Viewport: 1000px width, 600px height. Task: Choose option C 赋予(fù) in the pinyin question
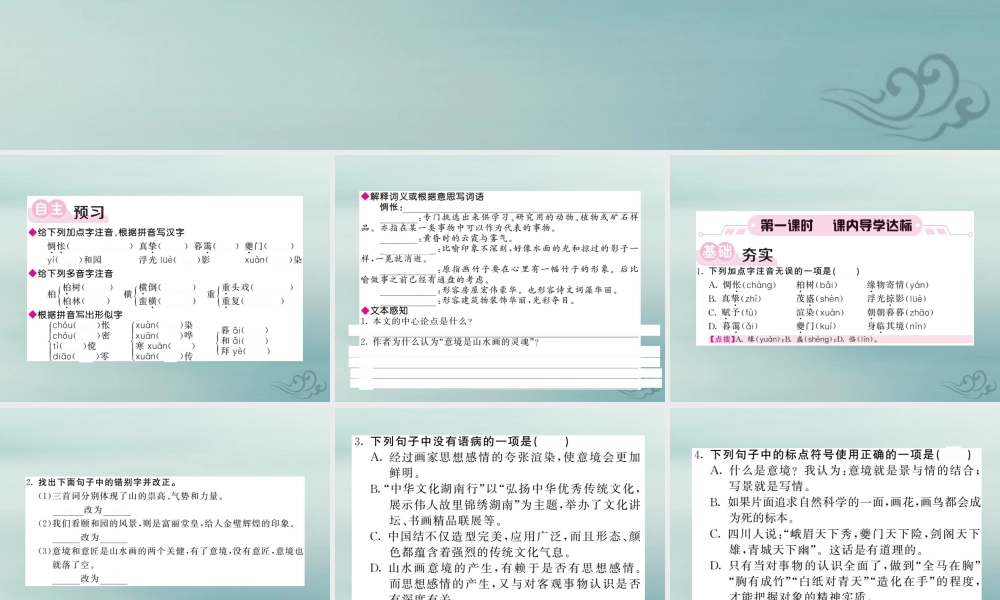point(732,312)
